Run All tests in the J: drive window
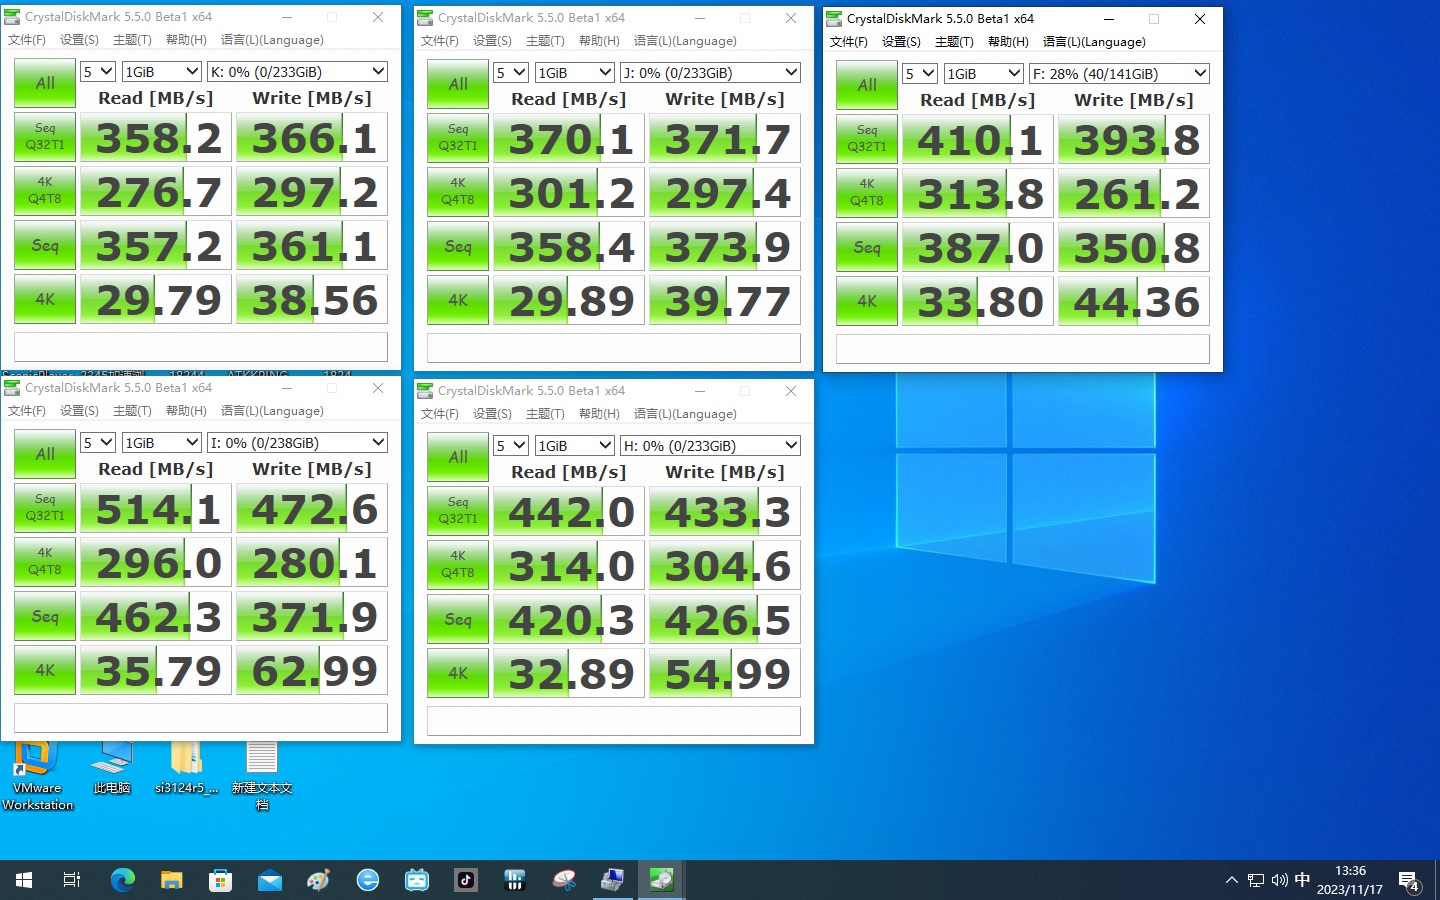The image size is (1440, 900). point(458,84)
